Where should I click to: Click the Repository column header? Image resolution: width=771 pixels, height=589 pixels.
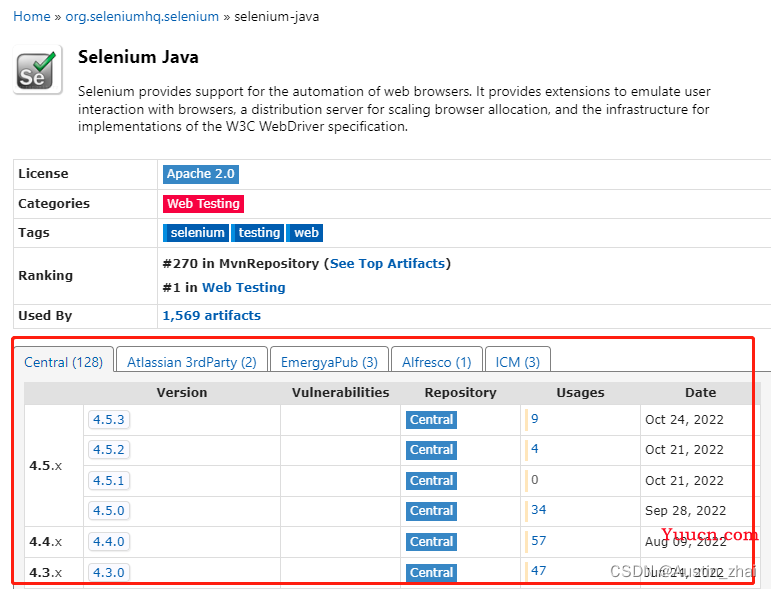pos(460,393)
